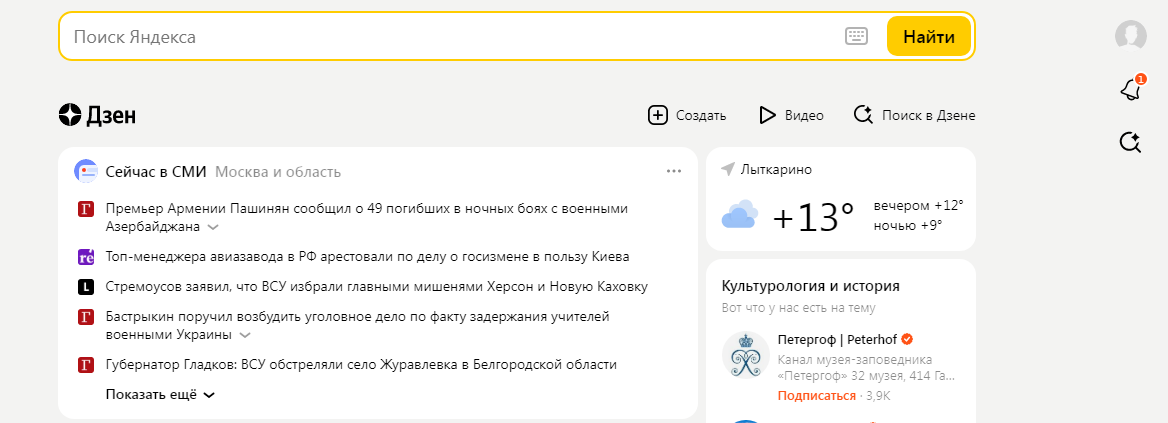Open Поиск в Дзене link
1168x423 pixels.
[928, 115]
